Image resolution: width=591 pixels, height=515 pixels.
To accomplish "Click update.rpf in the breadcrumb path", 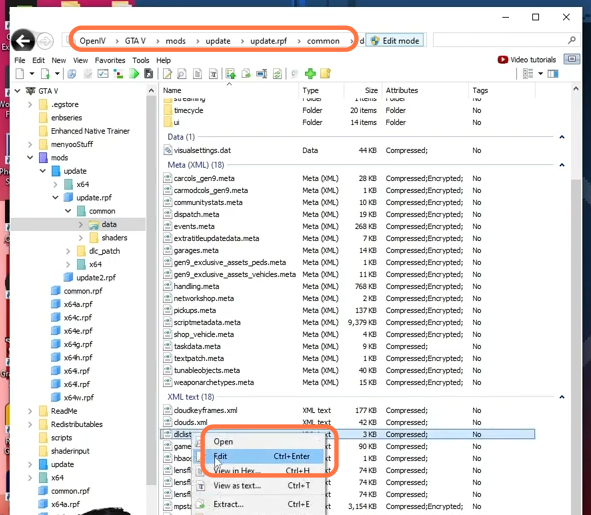I will 268,41.
